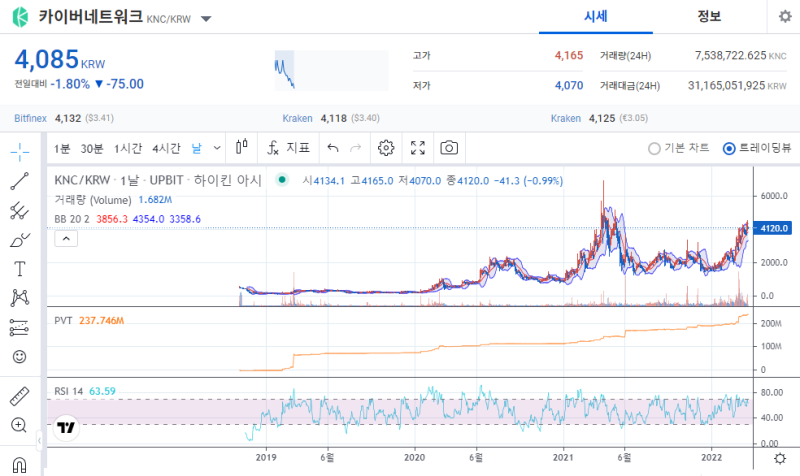Set interval to 30분

click(x=92, y=148)
